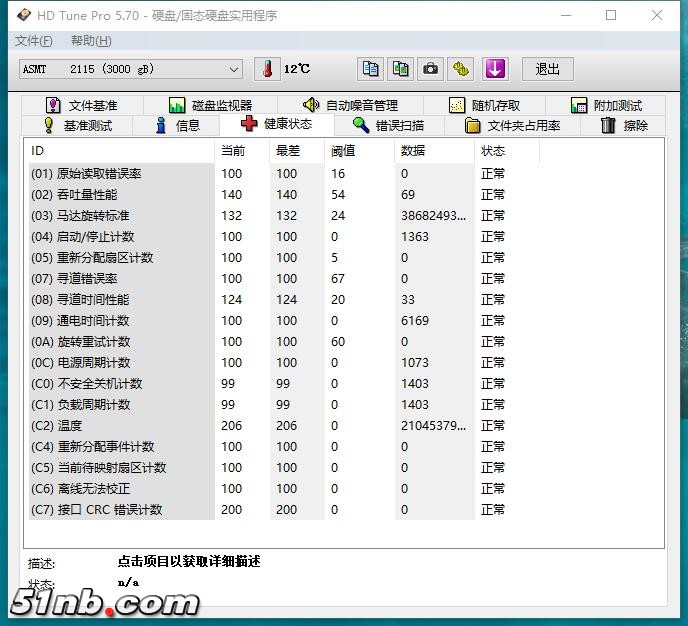Click the purple download arrow icon
The image size is (688, 626).
495,69
